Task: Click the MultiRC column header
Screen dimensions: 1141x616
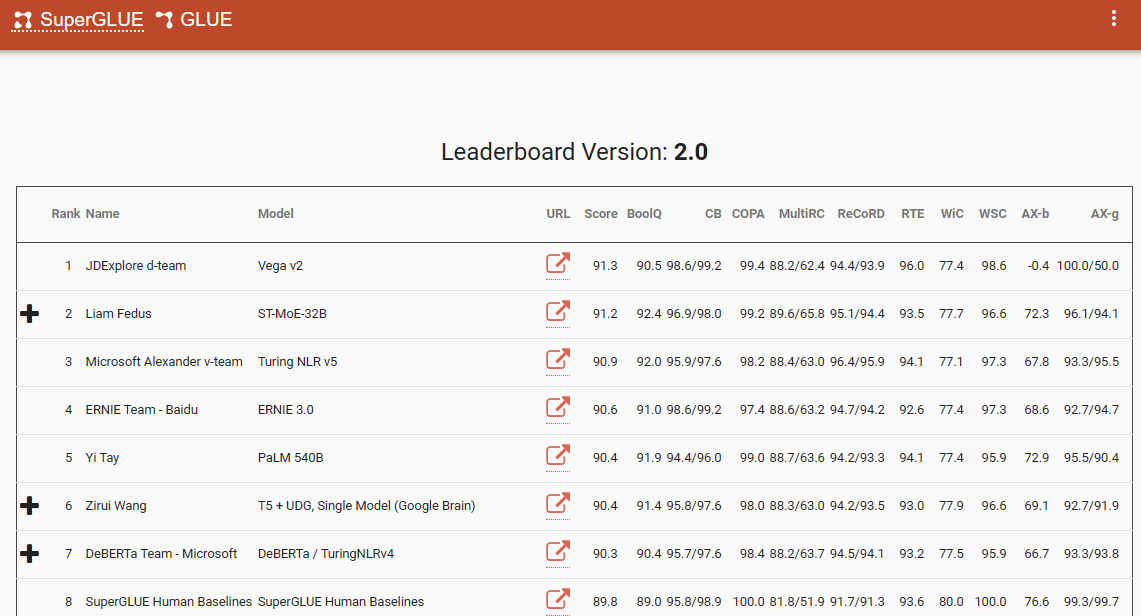Action: (x=801, y=214)
